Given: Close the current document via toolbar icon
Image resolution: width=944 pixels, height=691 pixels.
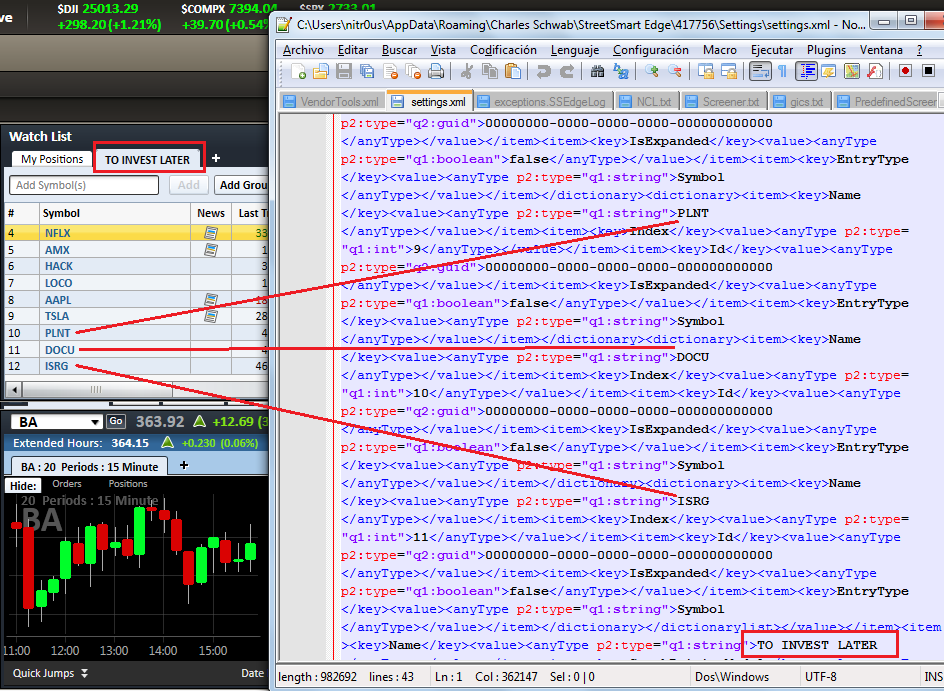Looking at the screenshot, I should (390, 72).
